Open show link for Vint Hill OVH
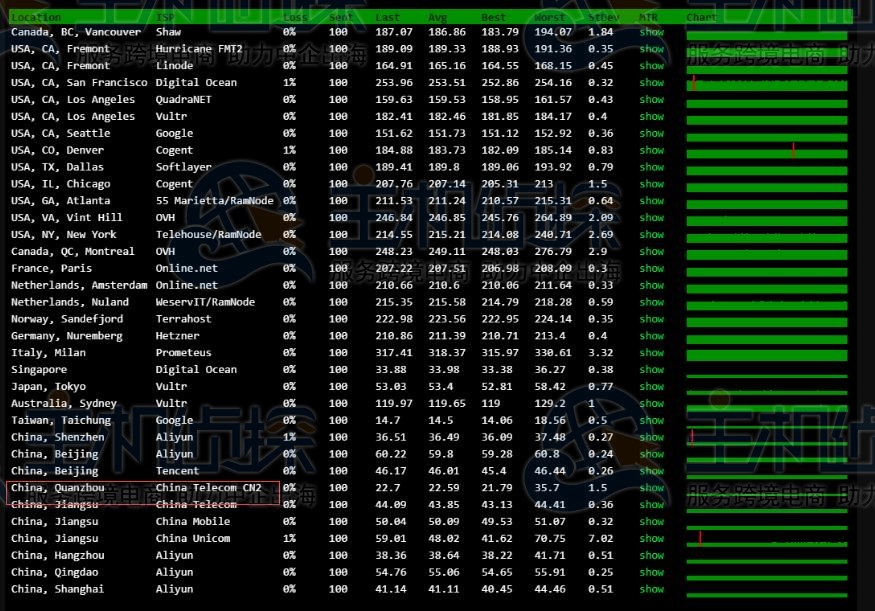Image resolution: width=875 pixels, height=611 pixels. (651, 217)
